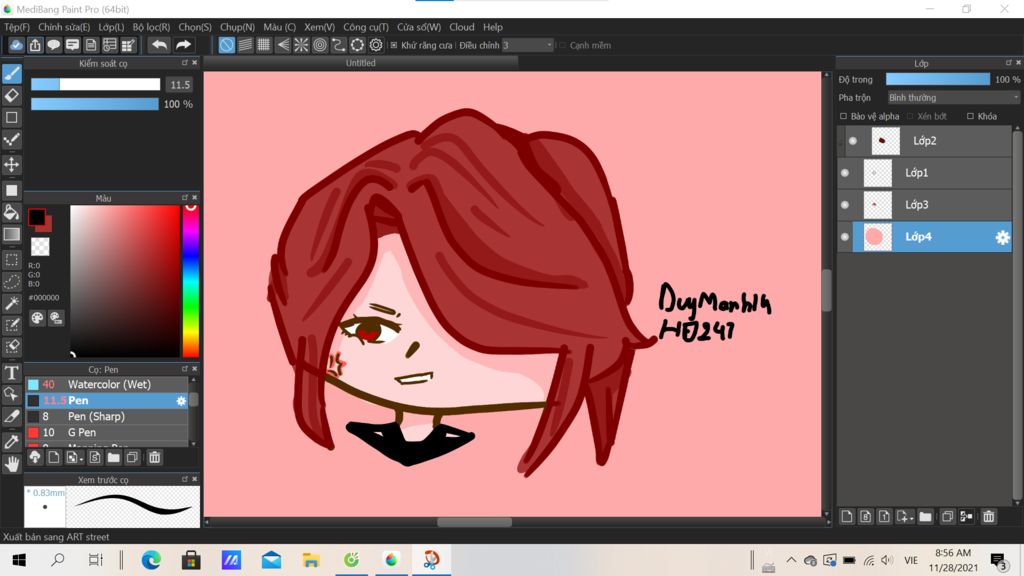The width and height of the screenshot is (1024, 576).
Task: Select the Move tool
Action: pos(12,164)
